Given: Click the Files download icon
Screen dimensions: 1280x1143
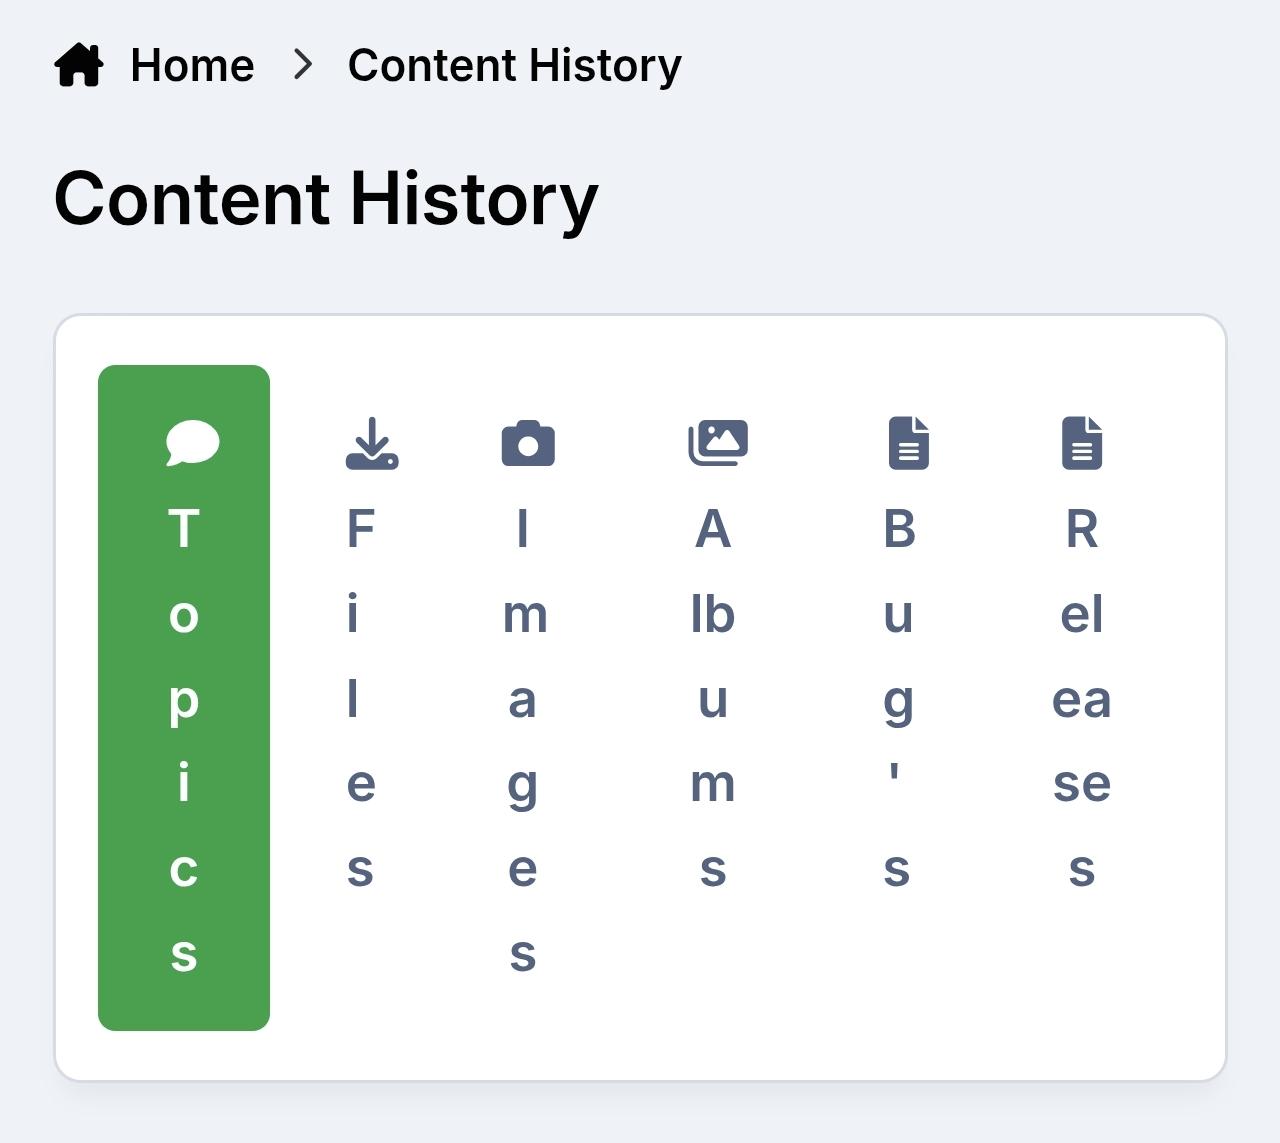Looking at the screenshot, I should point(372,443).
